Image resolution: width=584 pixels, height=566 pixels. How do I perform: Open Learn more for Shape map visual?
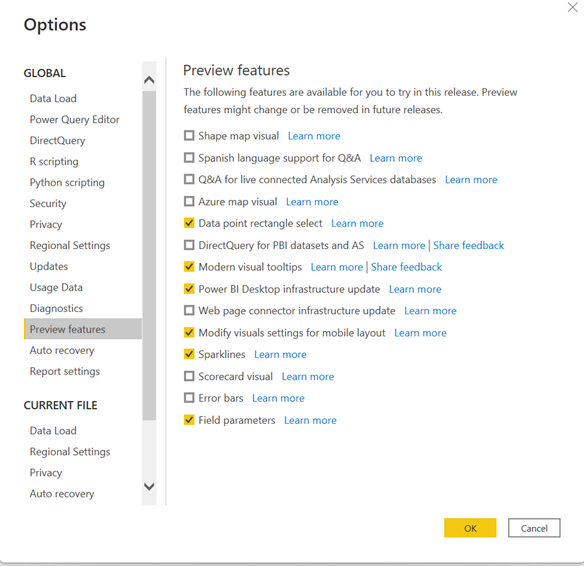tap(314, 136)
